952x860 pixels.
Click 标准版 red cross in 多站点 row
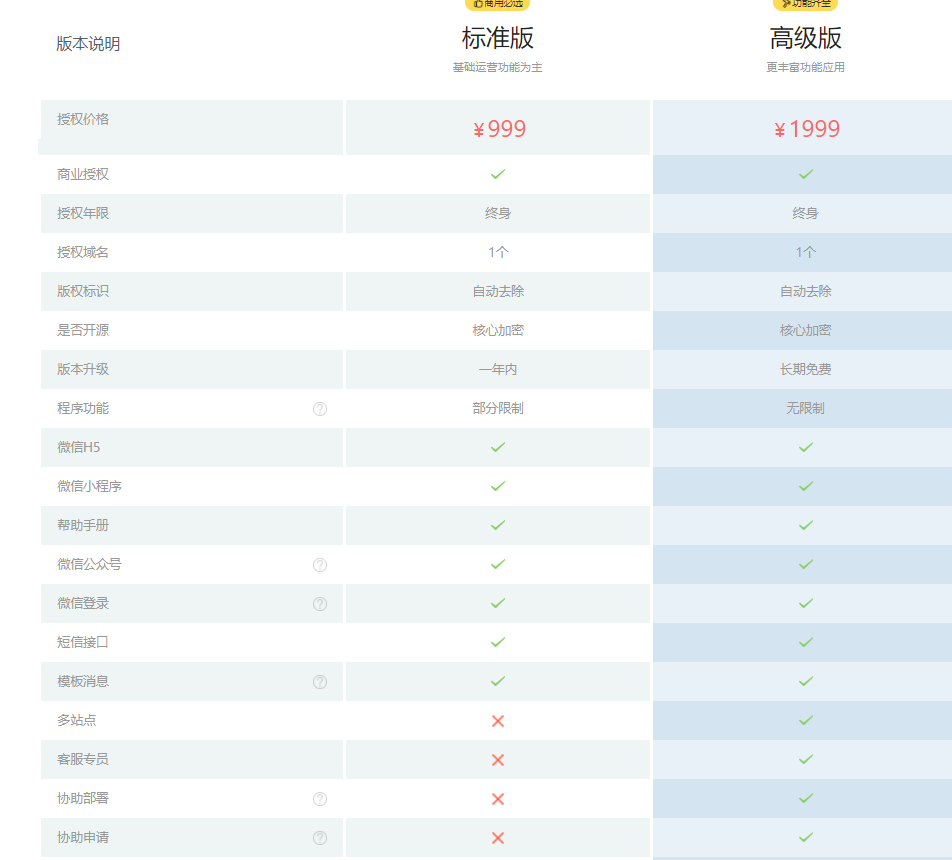click(498, 721)
